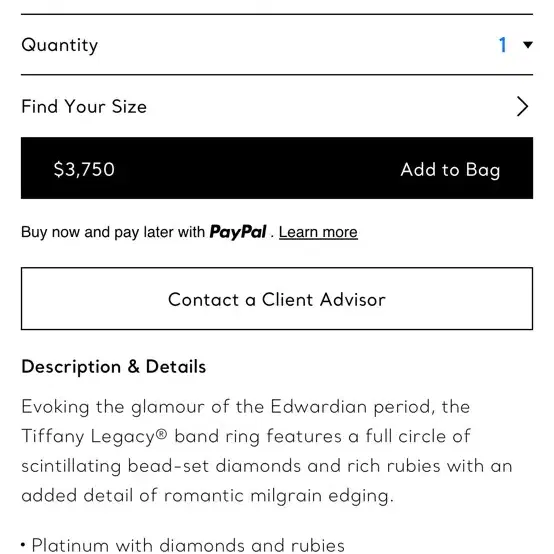This screenshot has width=554, height=554.
Task: Open the Quantity dropdown arrow
Action: (528, 45)
